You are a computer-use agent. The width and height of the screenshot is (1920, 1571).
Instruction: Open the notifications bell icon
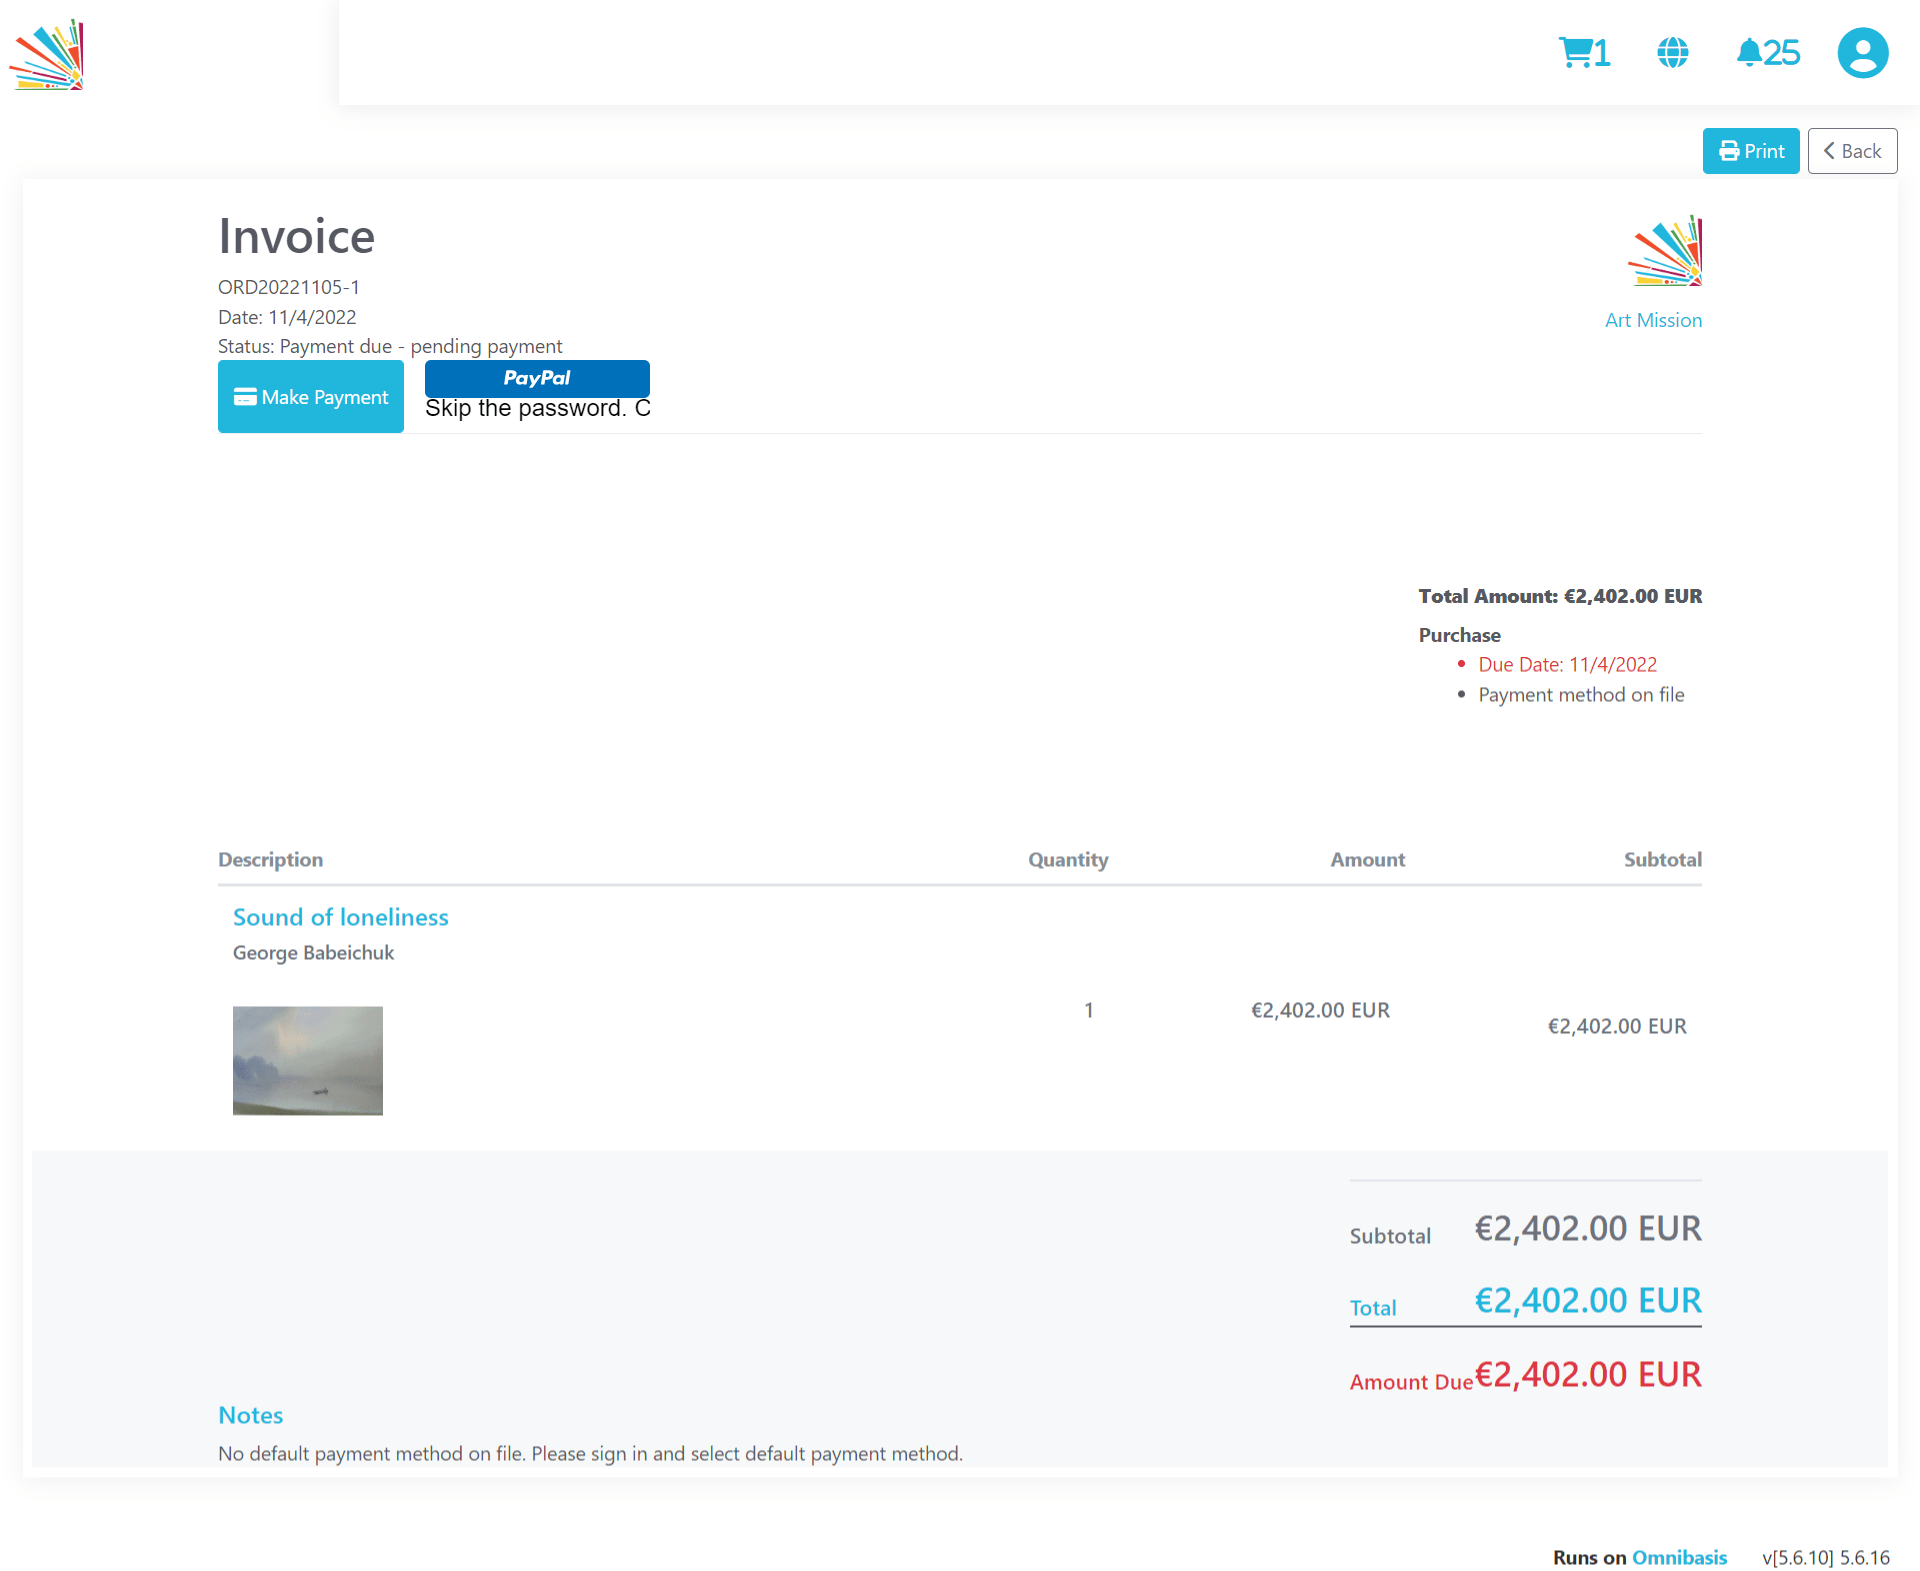tap(1748, 52)
